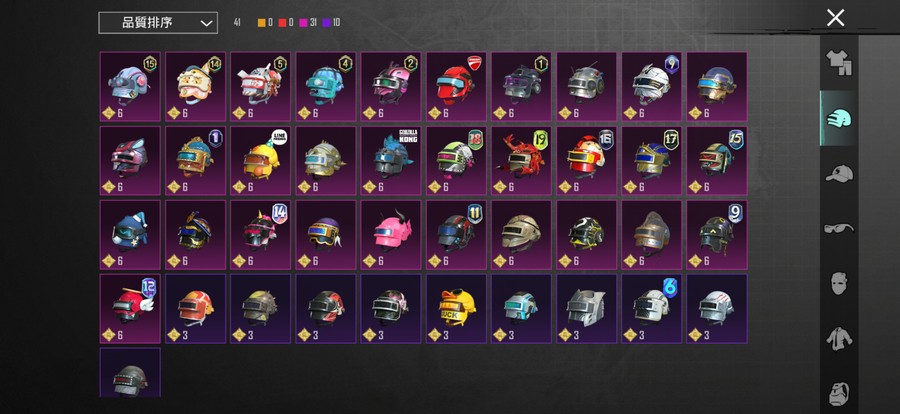
Task: Close the inventory with X icon
Action: pyautogui.click(x=835, y=18)
